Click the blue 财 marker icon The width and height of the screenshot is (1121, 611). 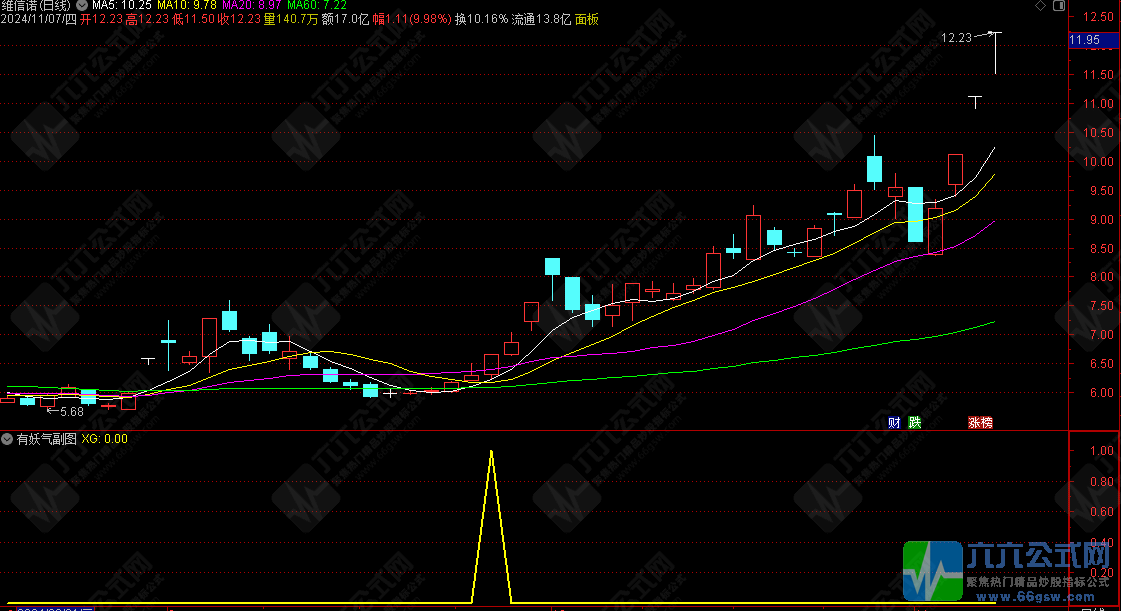click(x=894, y=423)
